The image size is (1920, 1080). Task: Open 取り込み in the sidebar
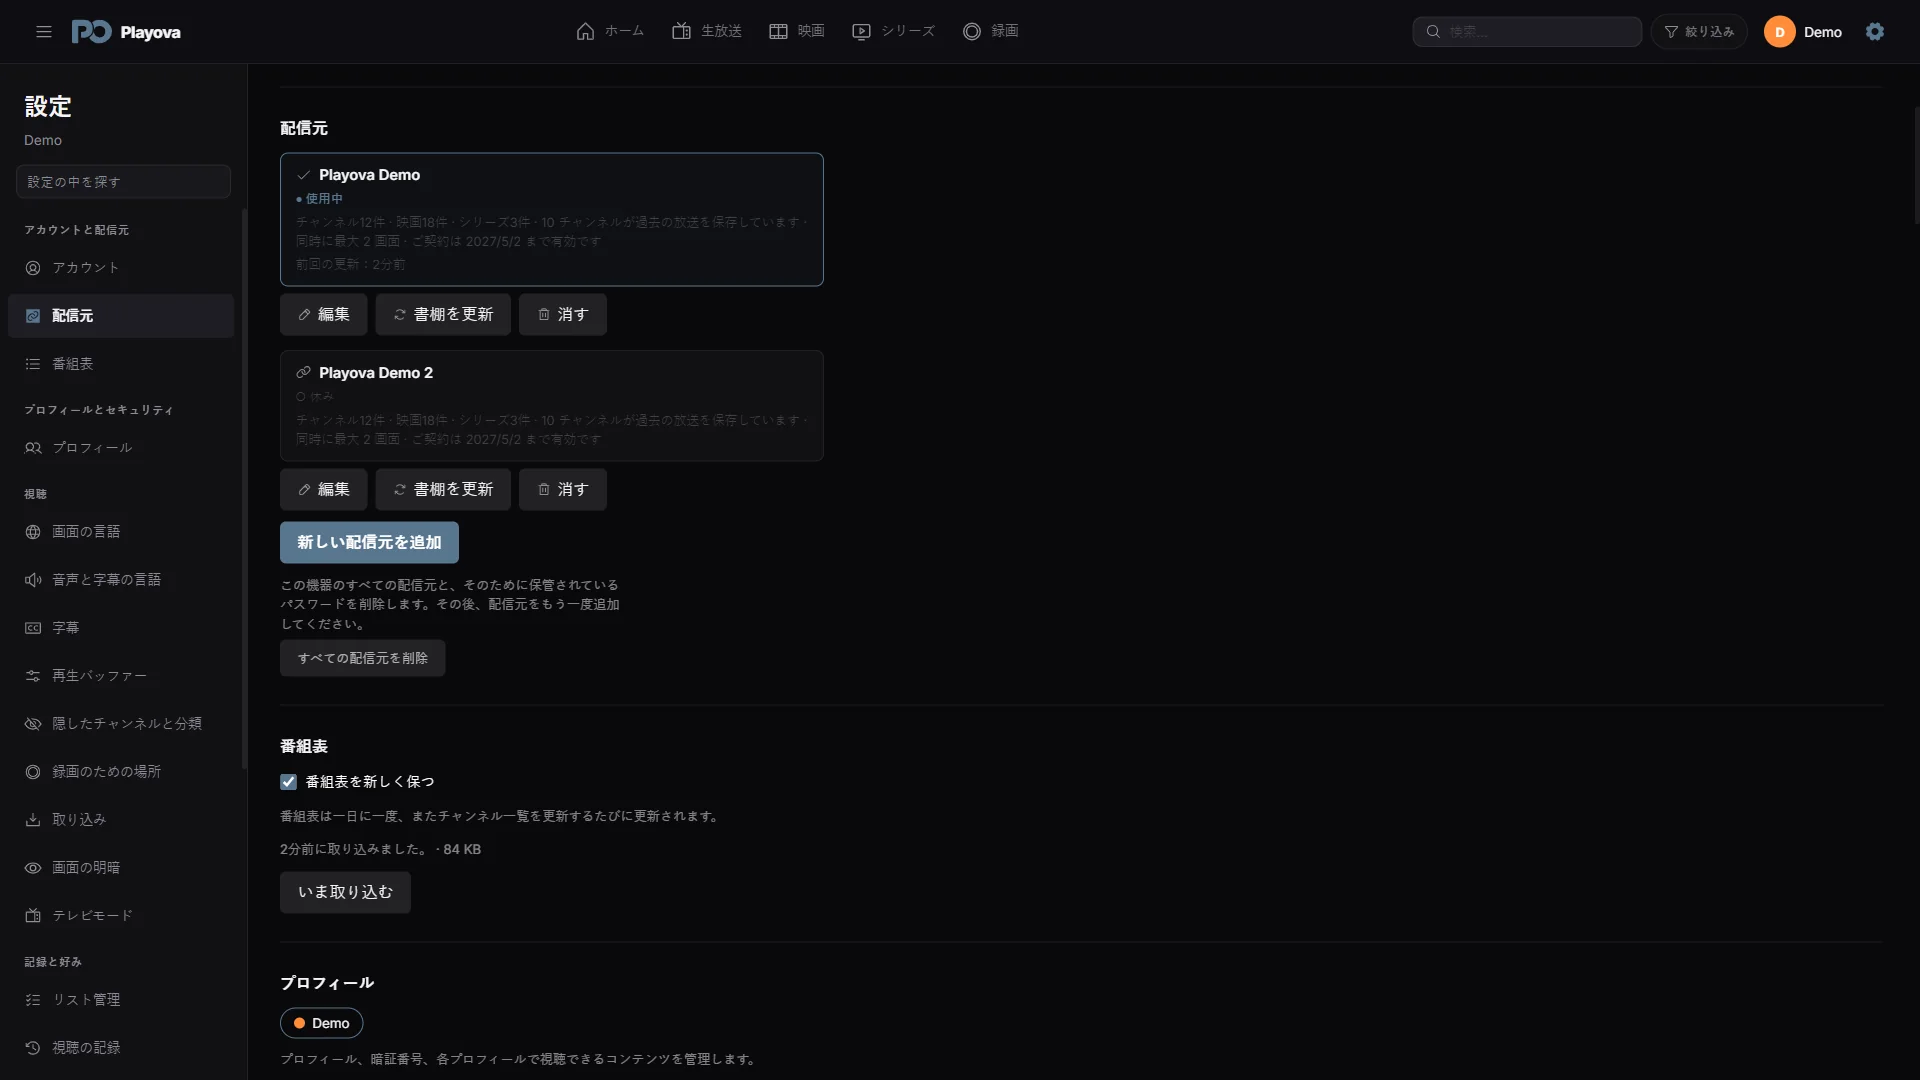coord(121,820)
